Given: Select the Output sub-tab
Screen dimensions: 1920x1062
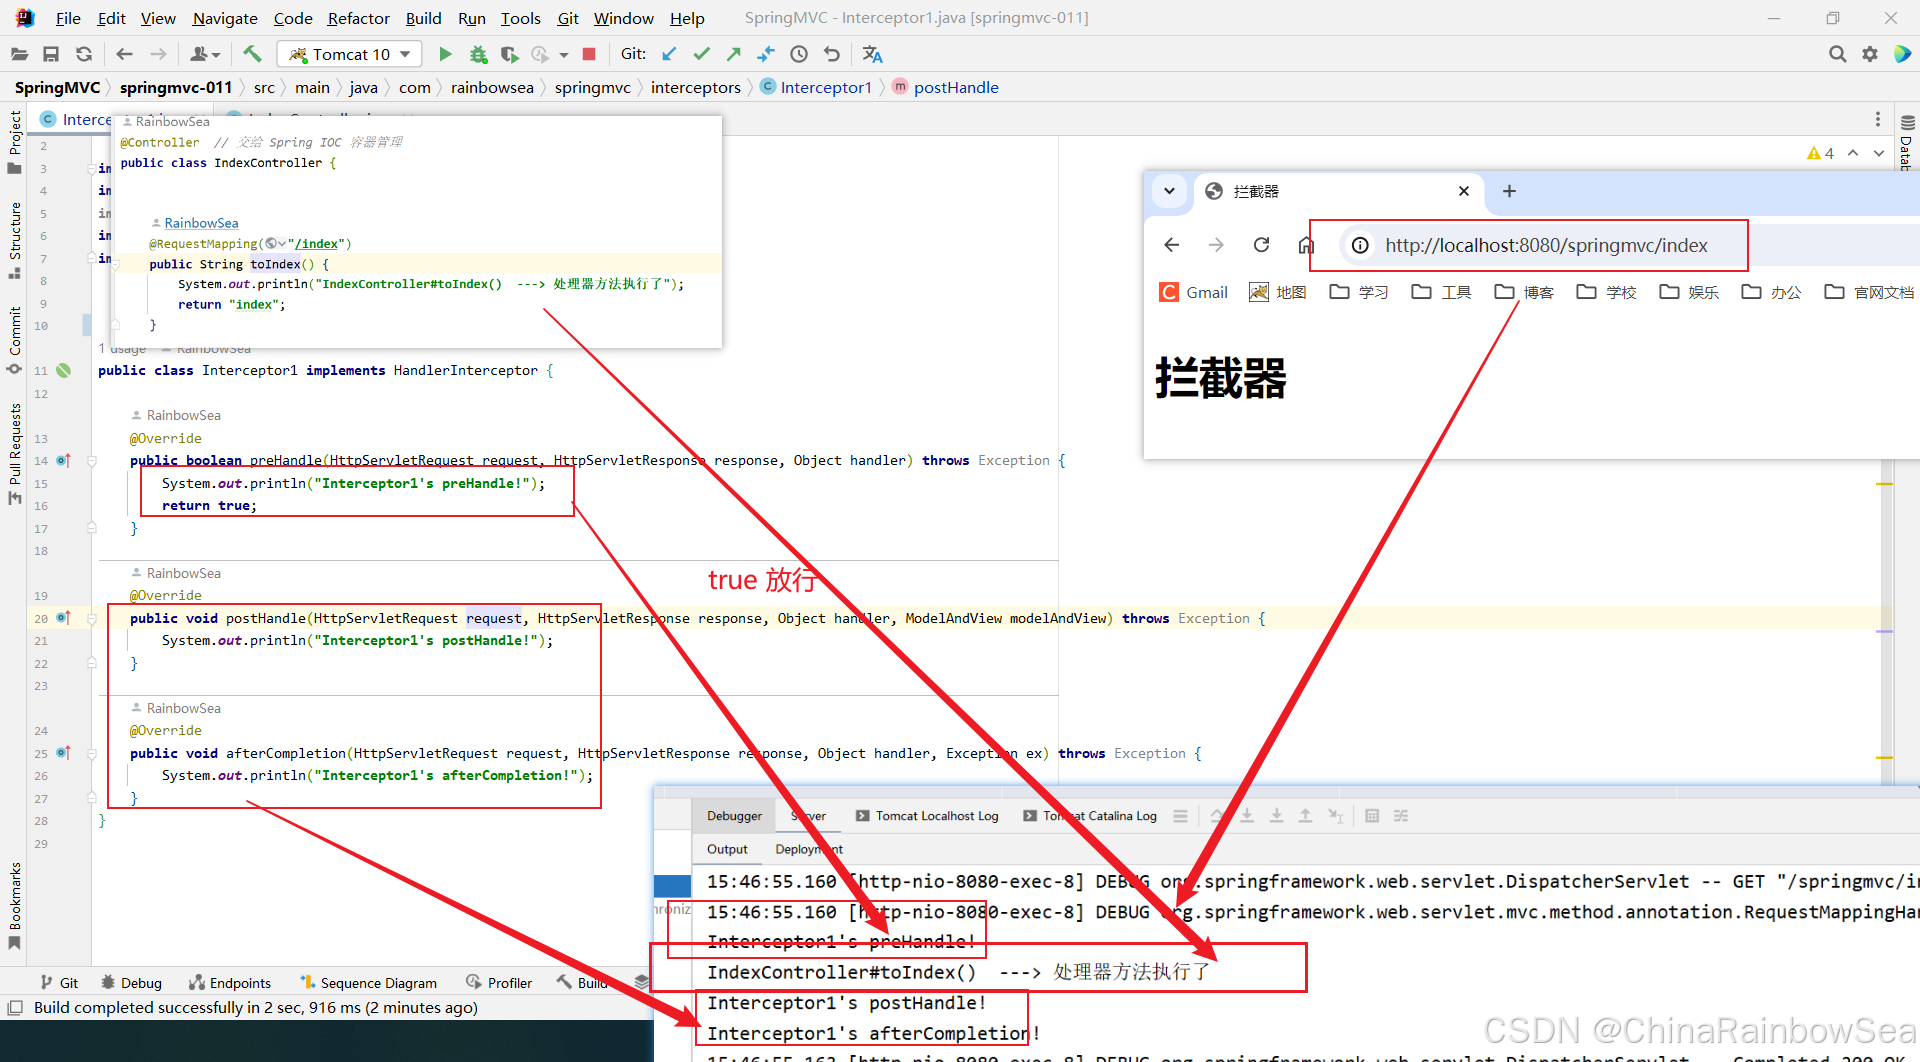Looking at the screenshot, I should (727, 849).
